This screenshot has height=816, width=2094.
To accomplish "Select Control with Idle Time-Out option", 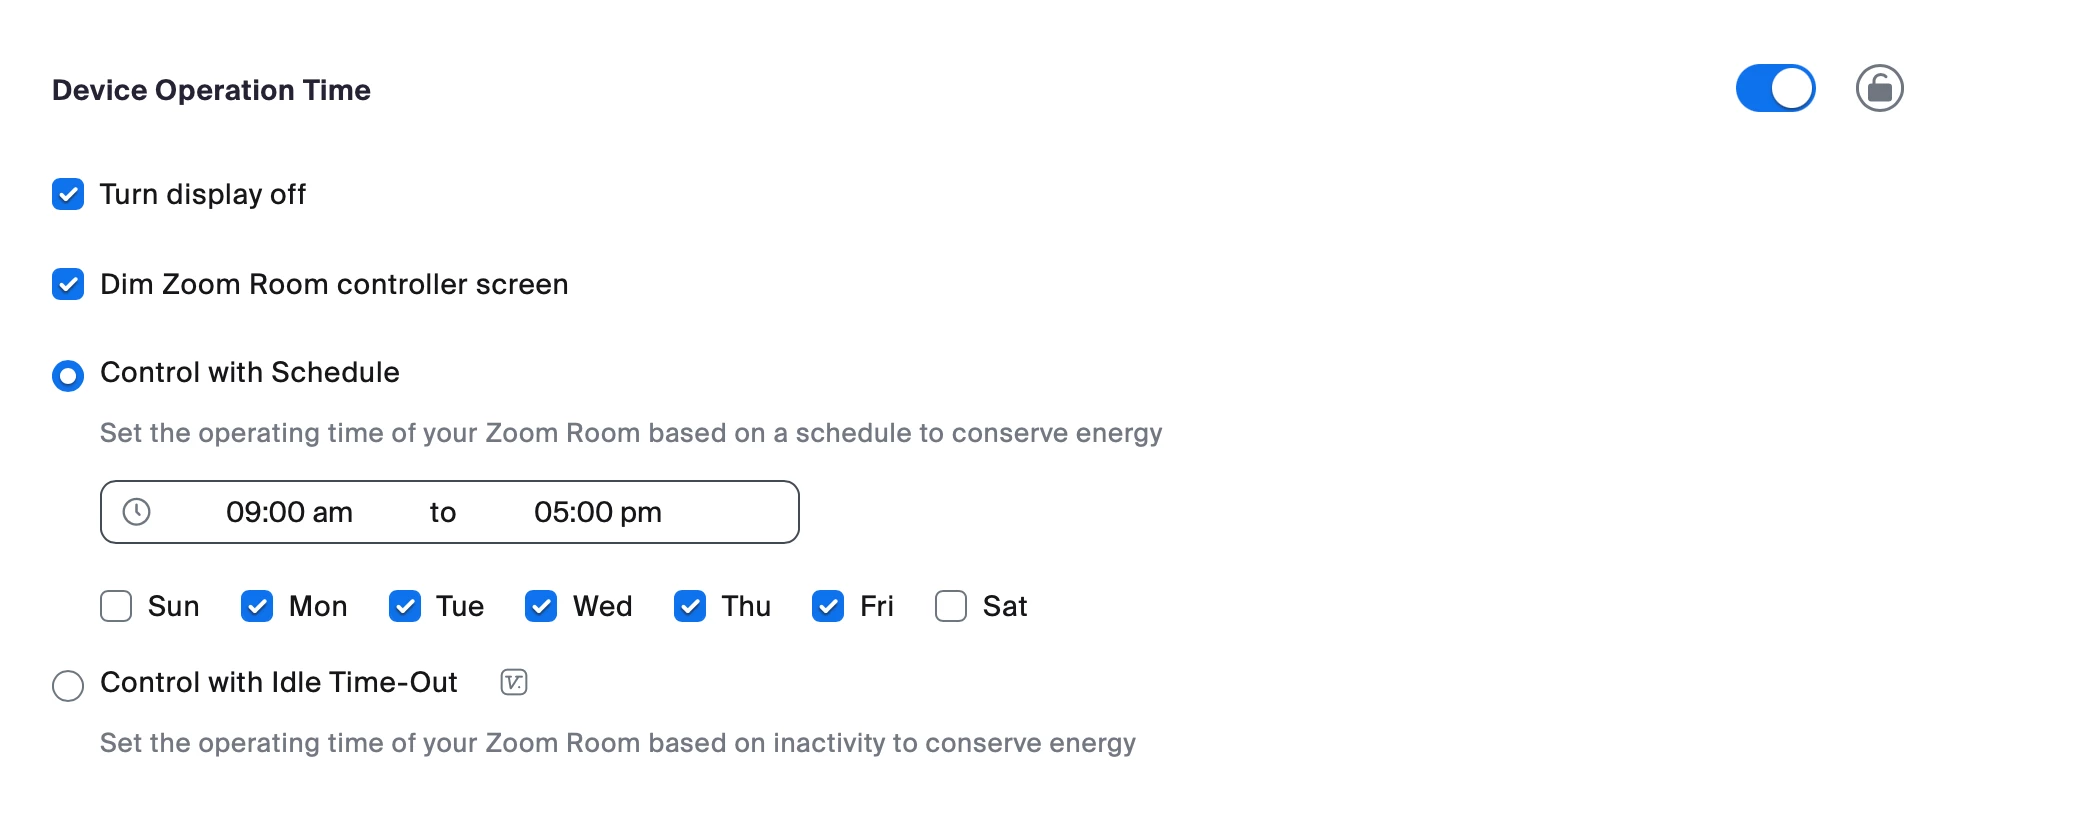I will 68,686.
